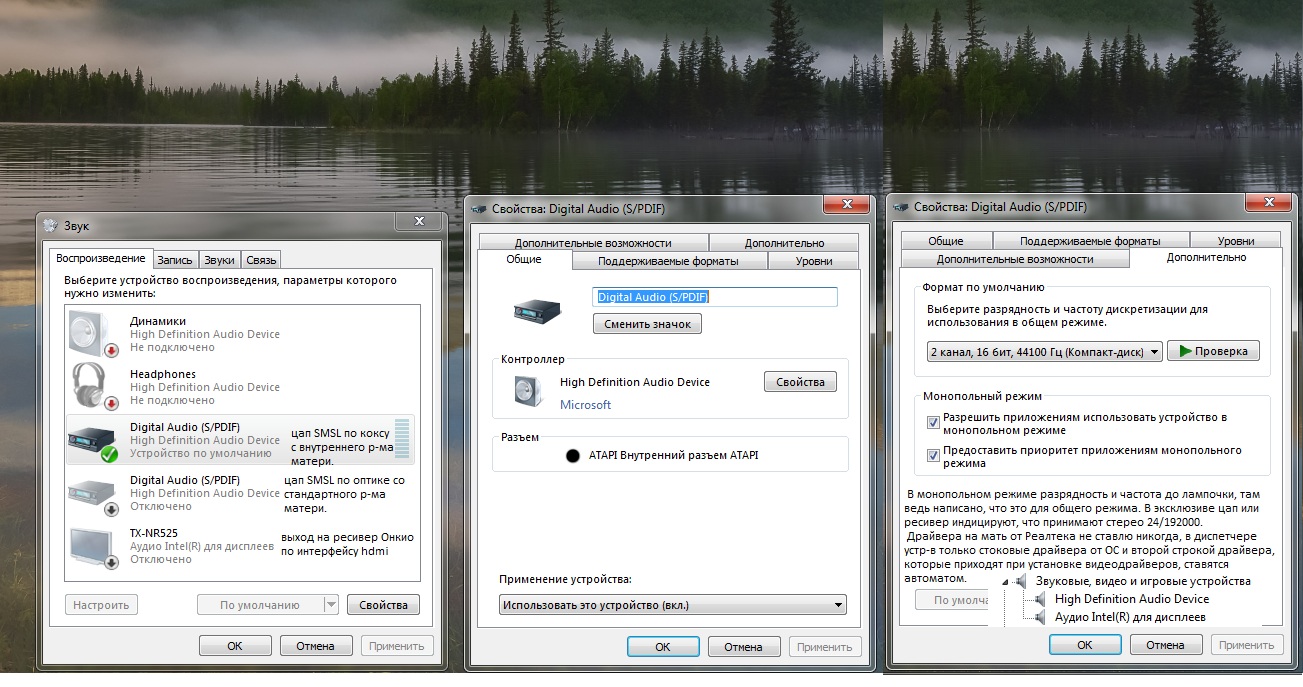The image size is (1303, 687).
Task: Click the High Definition Audio Device controller icon
Action: pyautogui.click(x=529, y=390)
